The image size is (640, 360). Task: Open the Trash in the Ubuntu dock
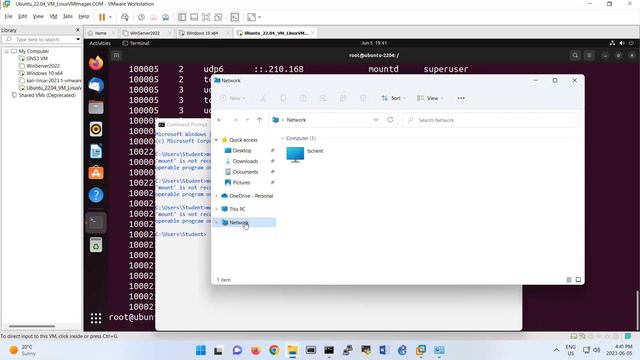(x=96, y=245)
